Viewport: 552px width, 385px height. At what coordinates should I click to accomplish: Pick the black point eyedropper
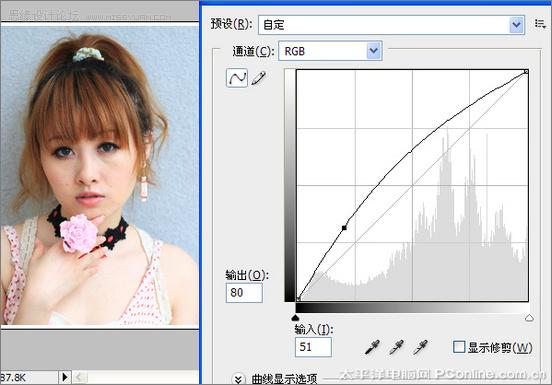(372, 347)
